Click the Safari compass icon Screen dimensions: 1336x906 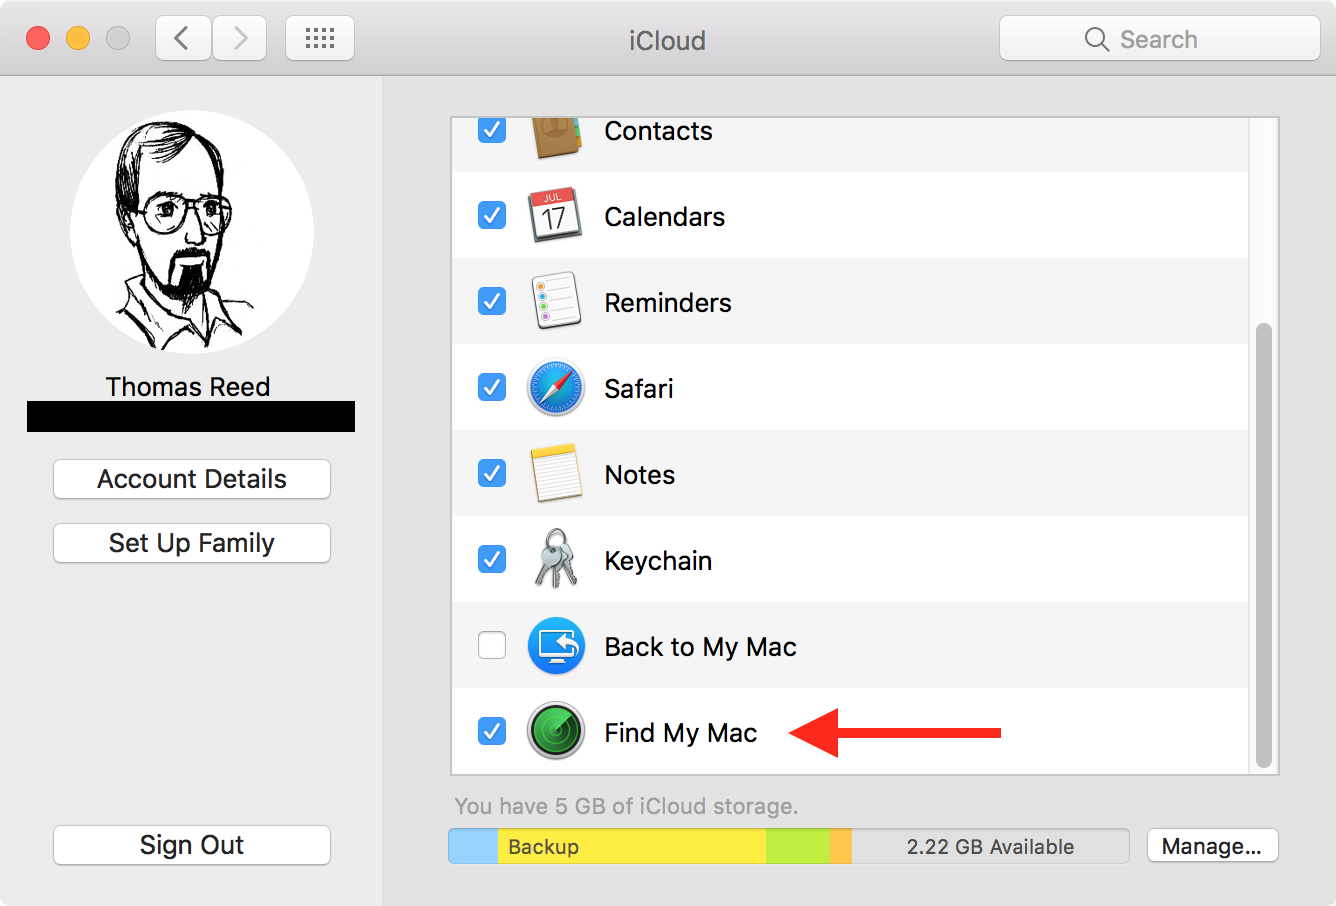coord(555,388)
